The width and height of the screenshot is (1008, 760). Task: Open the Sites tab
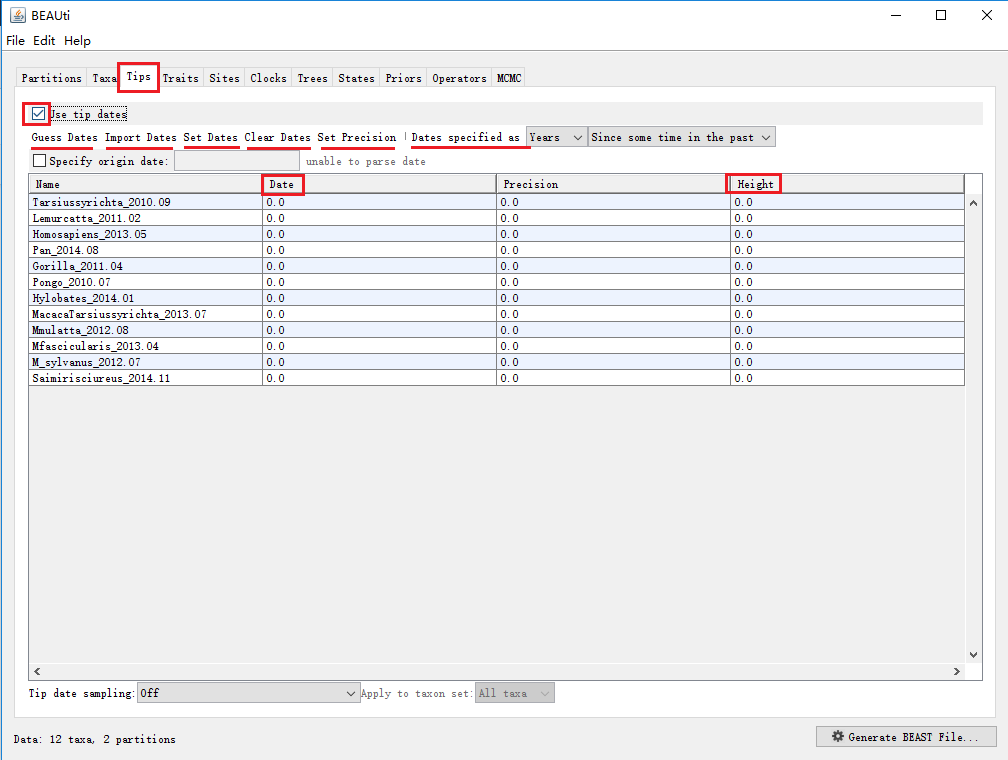point(224,78)
